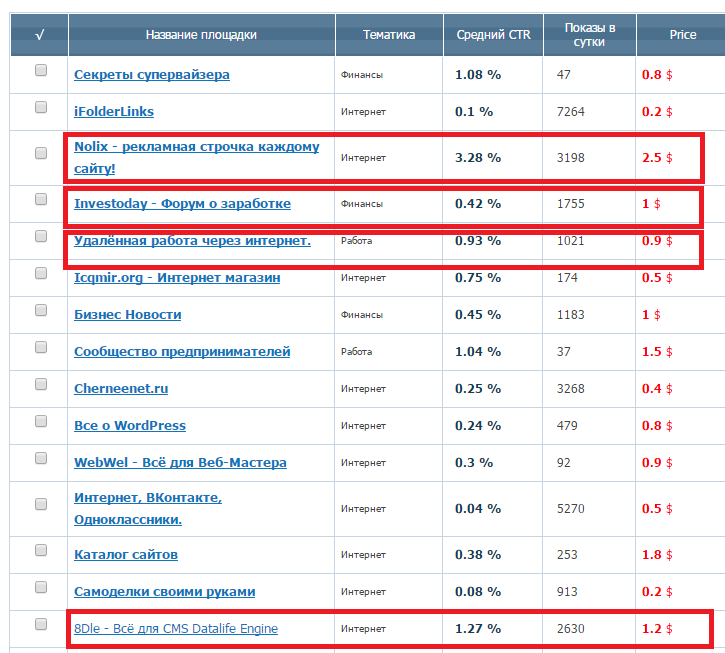Follow the Бизнес Новости link
Image resolution: width=725 pixels, height=653 pixels.
(128, 314)
